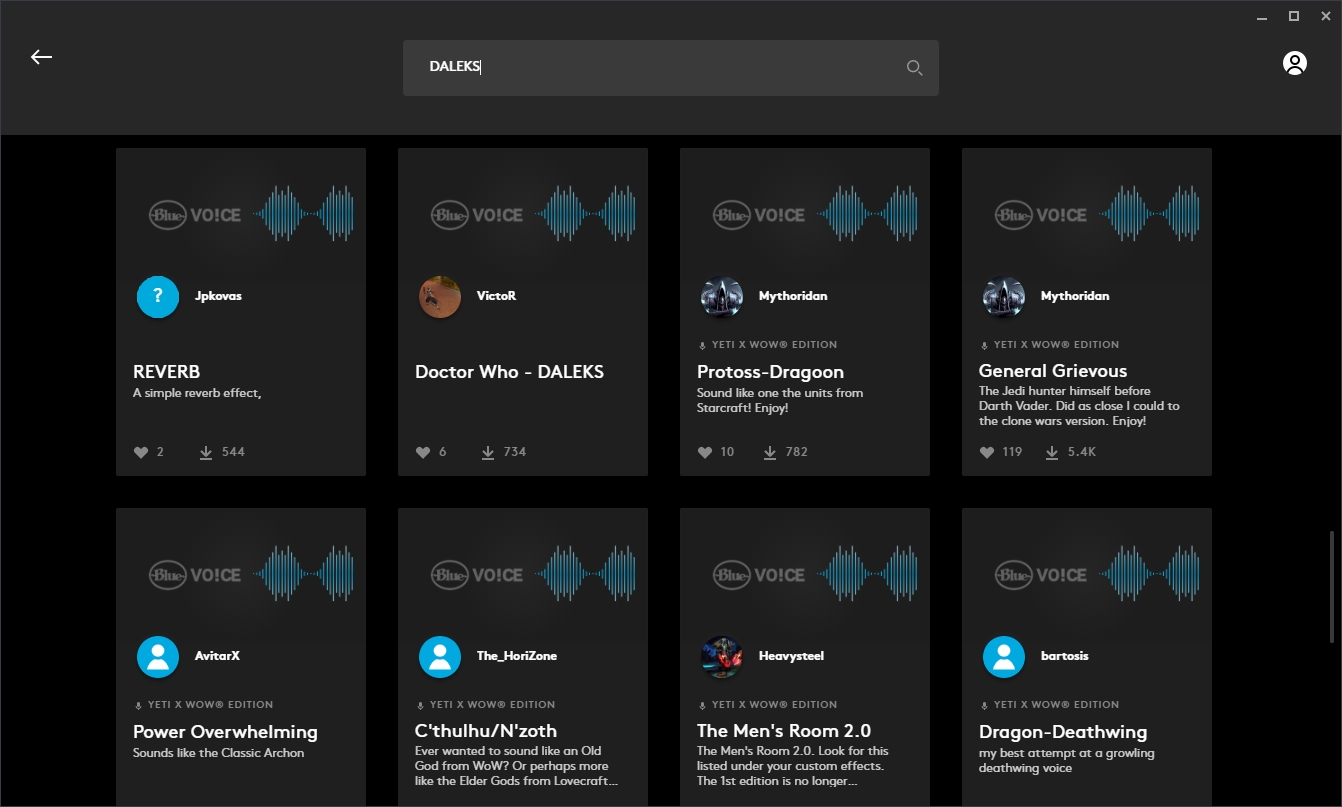Click the Blue VO!CE banner on C'thulhu/N'zoth card

pos(523,574)
